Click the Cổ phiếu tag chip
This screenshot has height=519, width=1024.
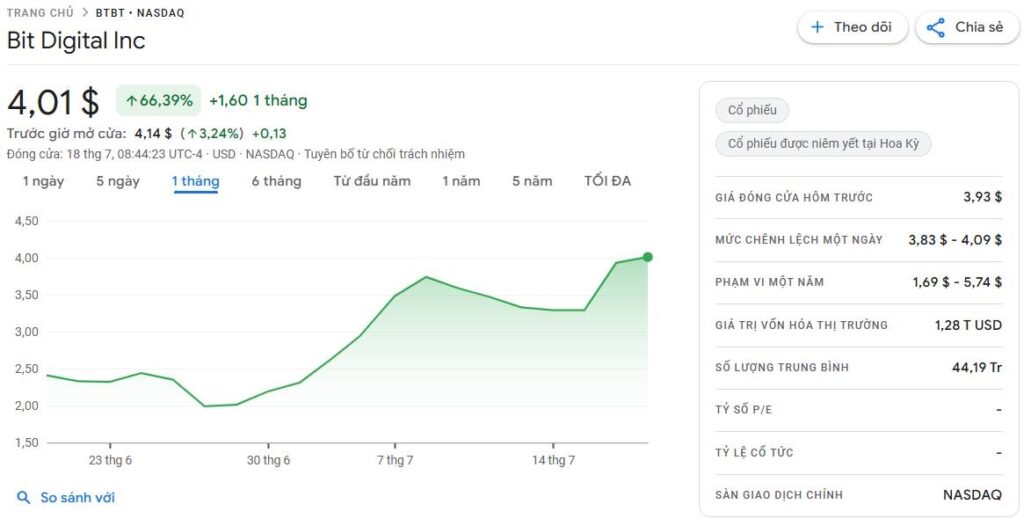pos(752,110)
